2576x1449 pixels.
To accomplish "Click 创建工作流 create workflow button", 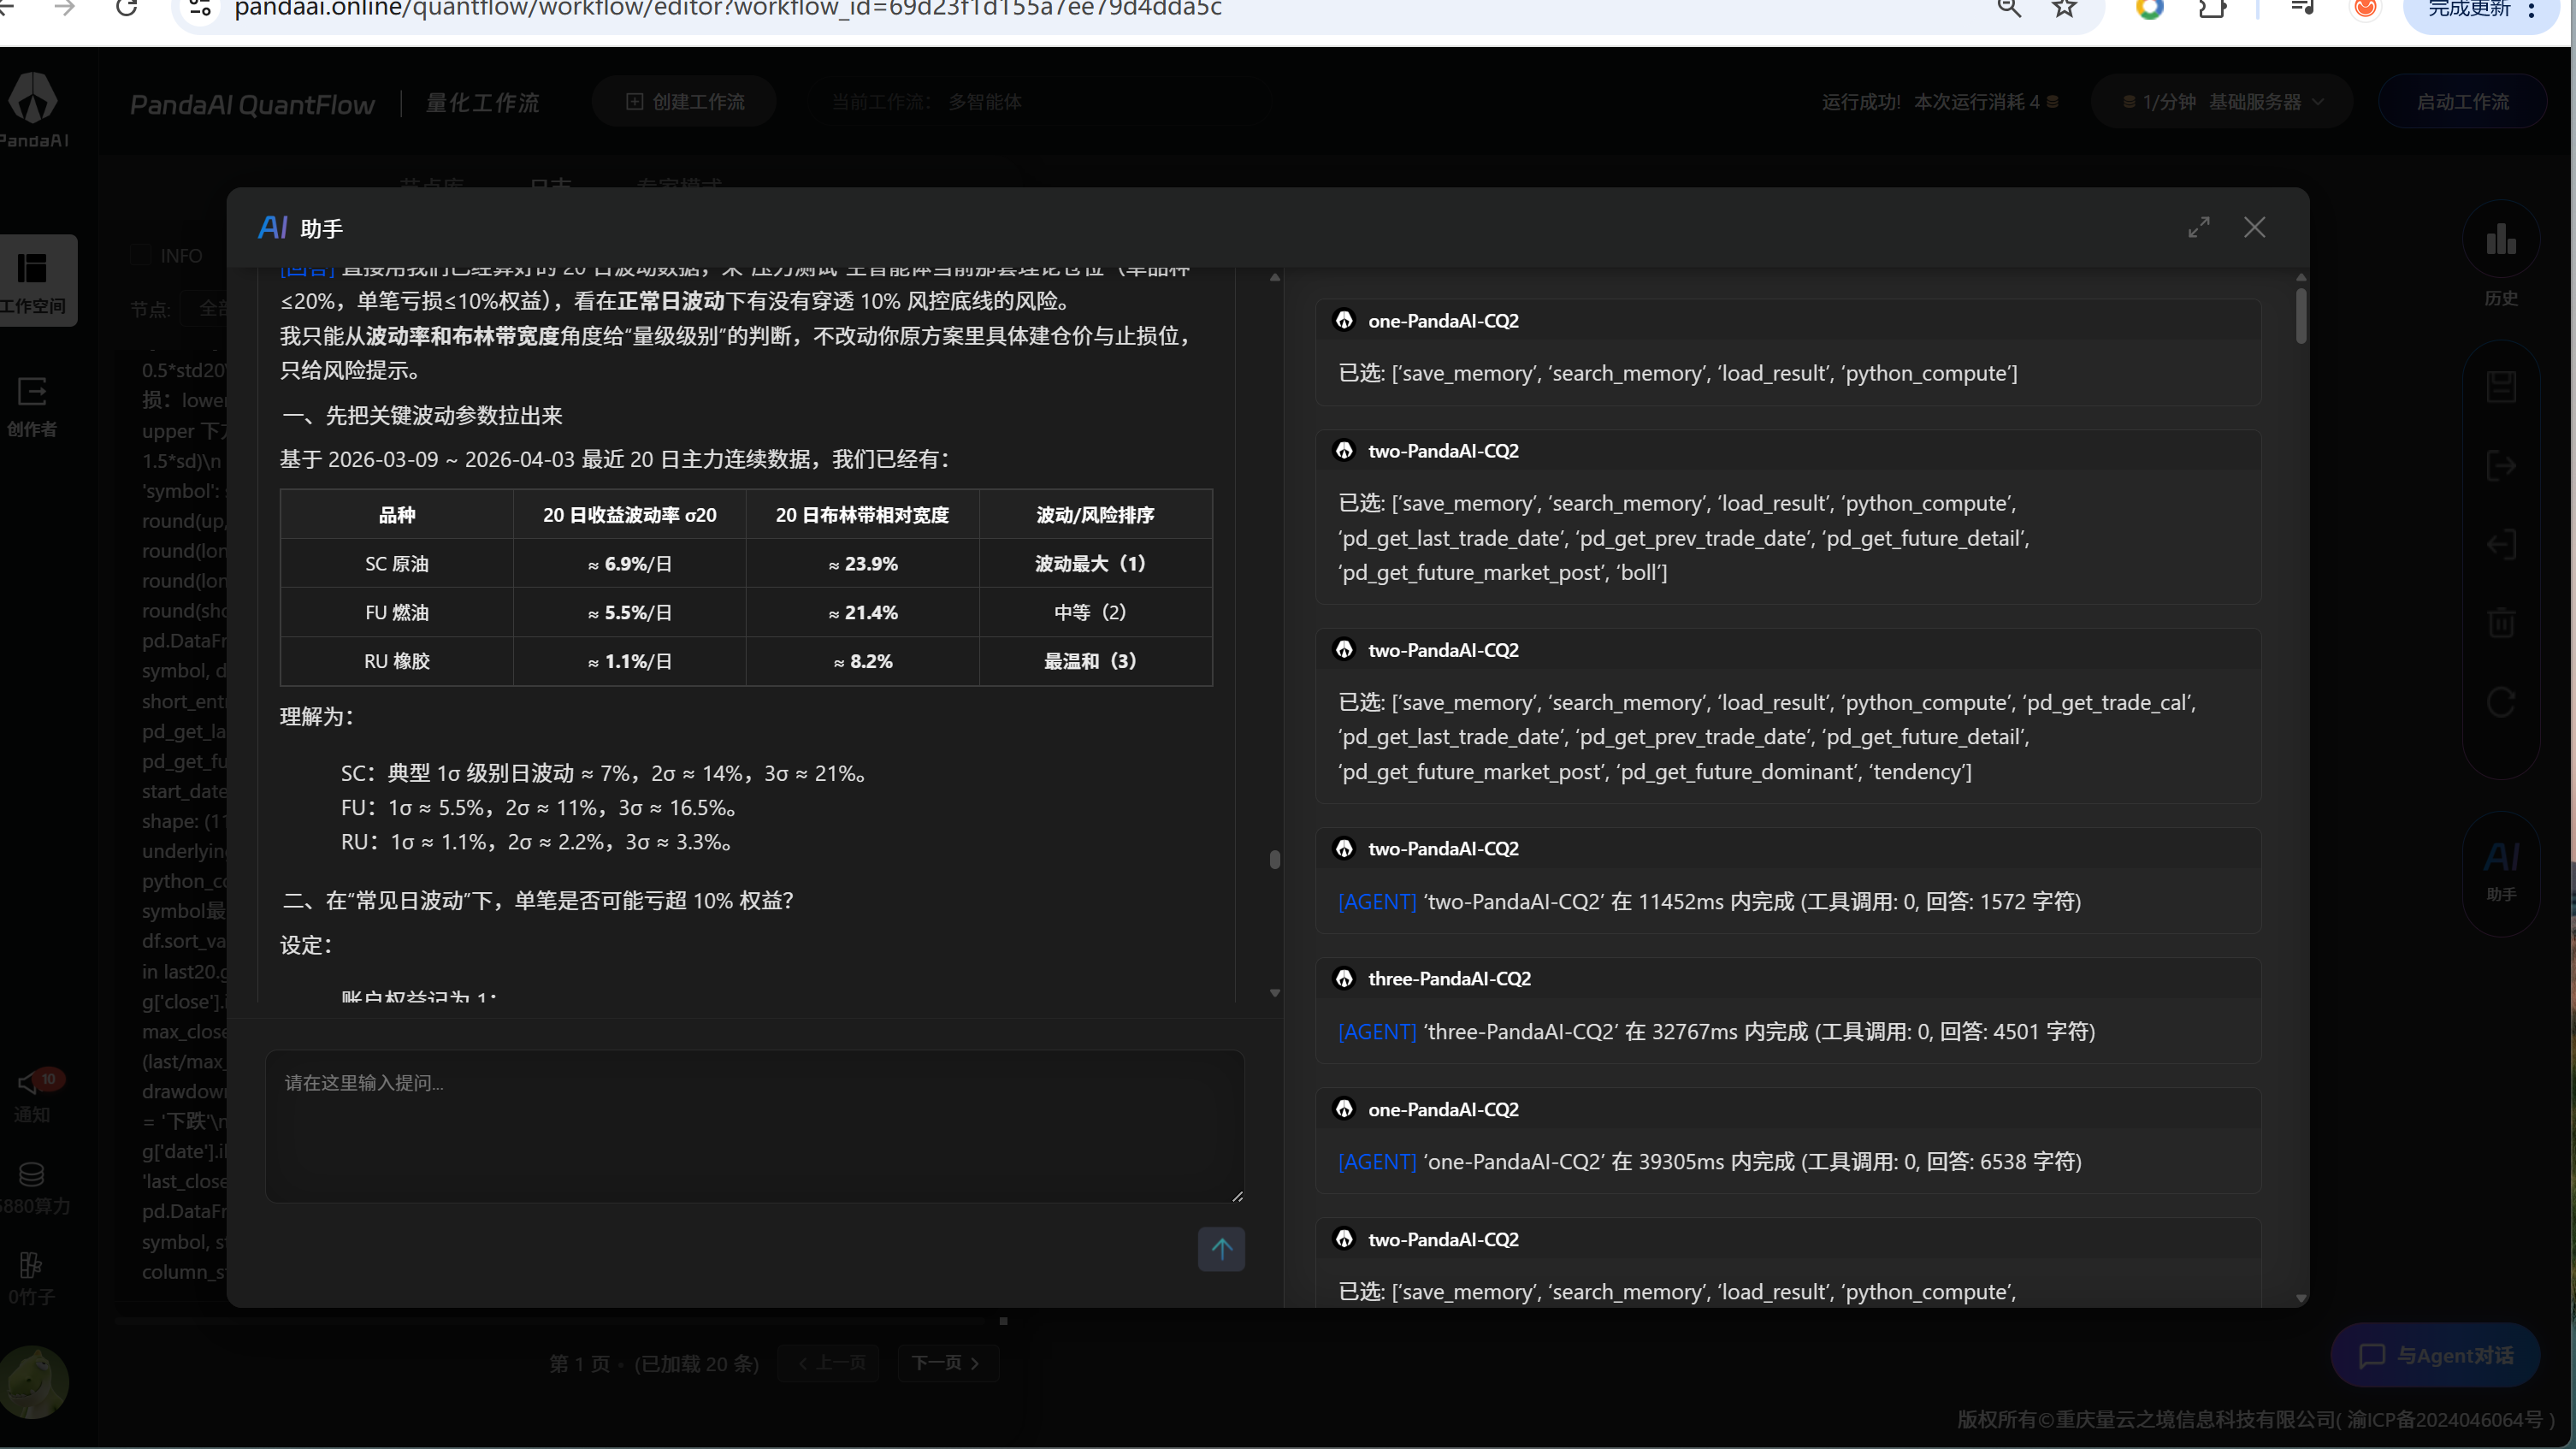I will tap(685, 102).
